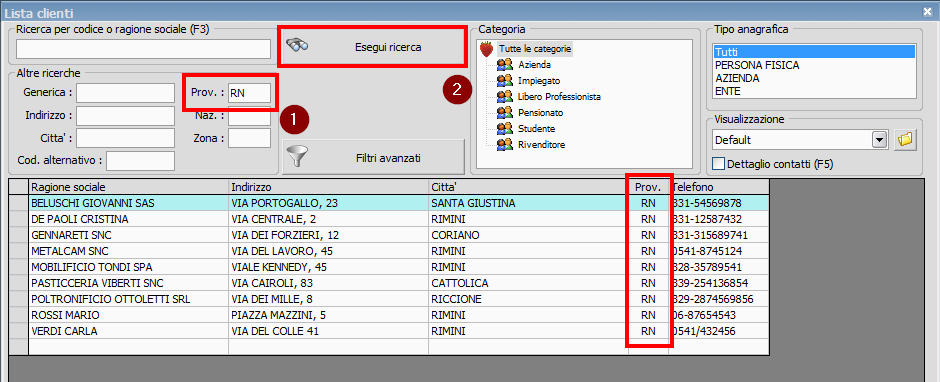Image resolution: width=940 pixels, height=382 pixels.
Task: Click the VIA PORTOGALLO, 23 address cell
Action: click(329, 203)
